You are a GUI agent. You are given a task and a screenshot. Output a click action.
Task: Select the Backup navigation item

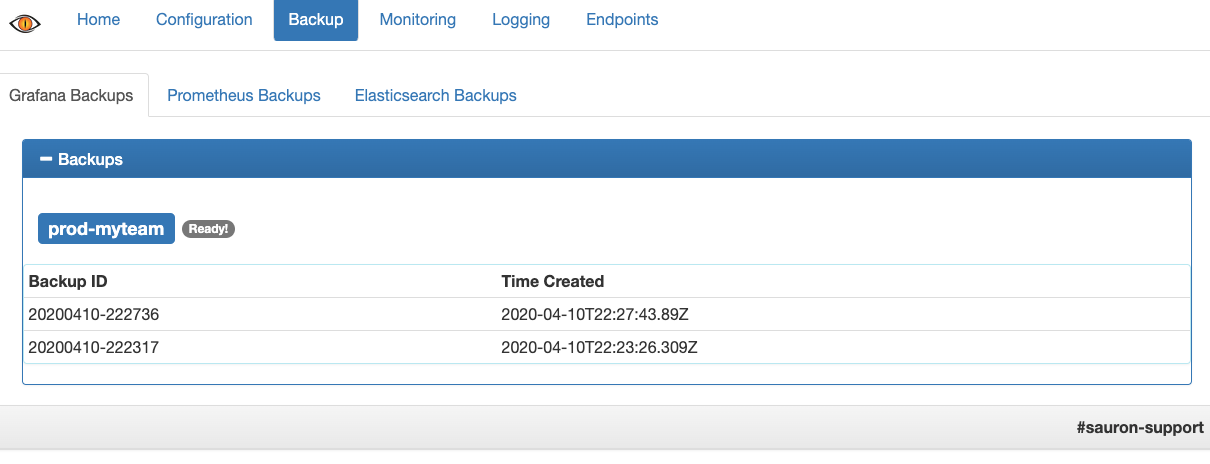pos(315,20)
